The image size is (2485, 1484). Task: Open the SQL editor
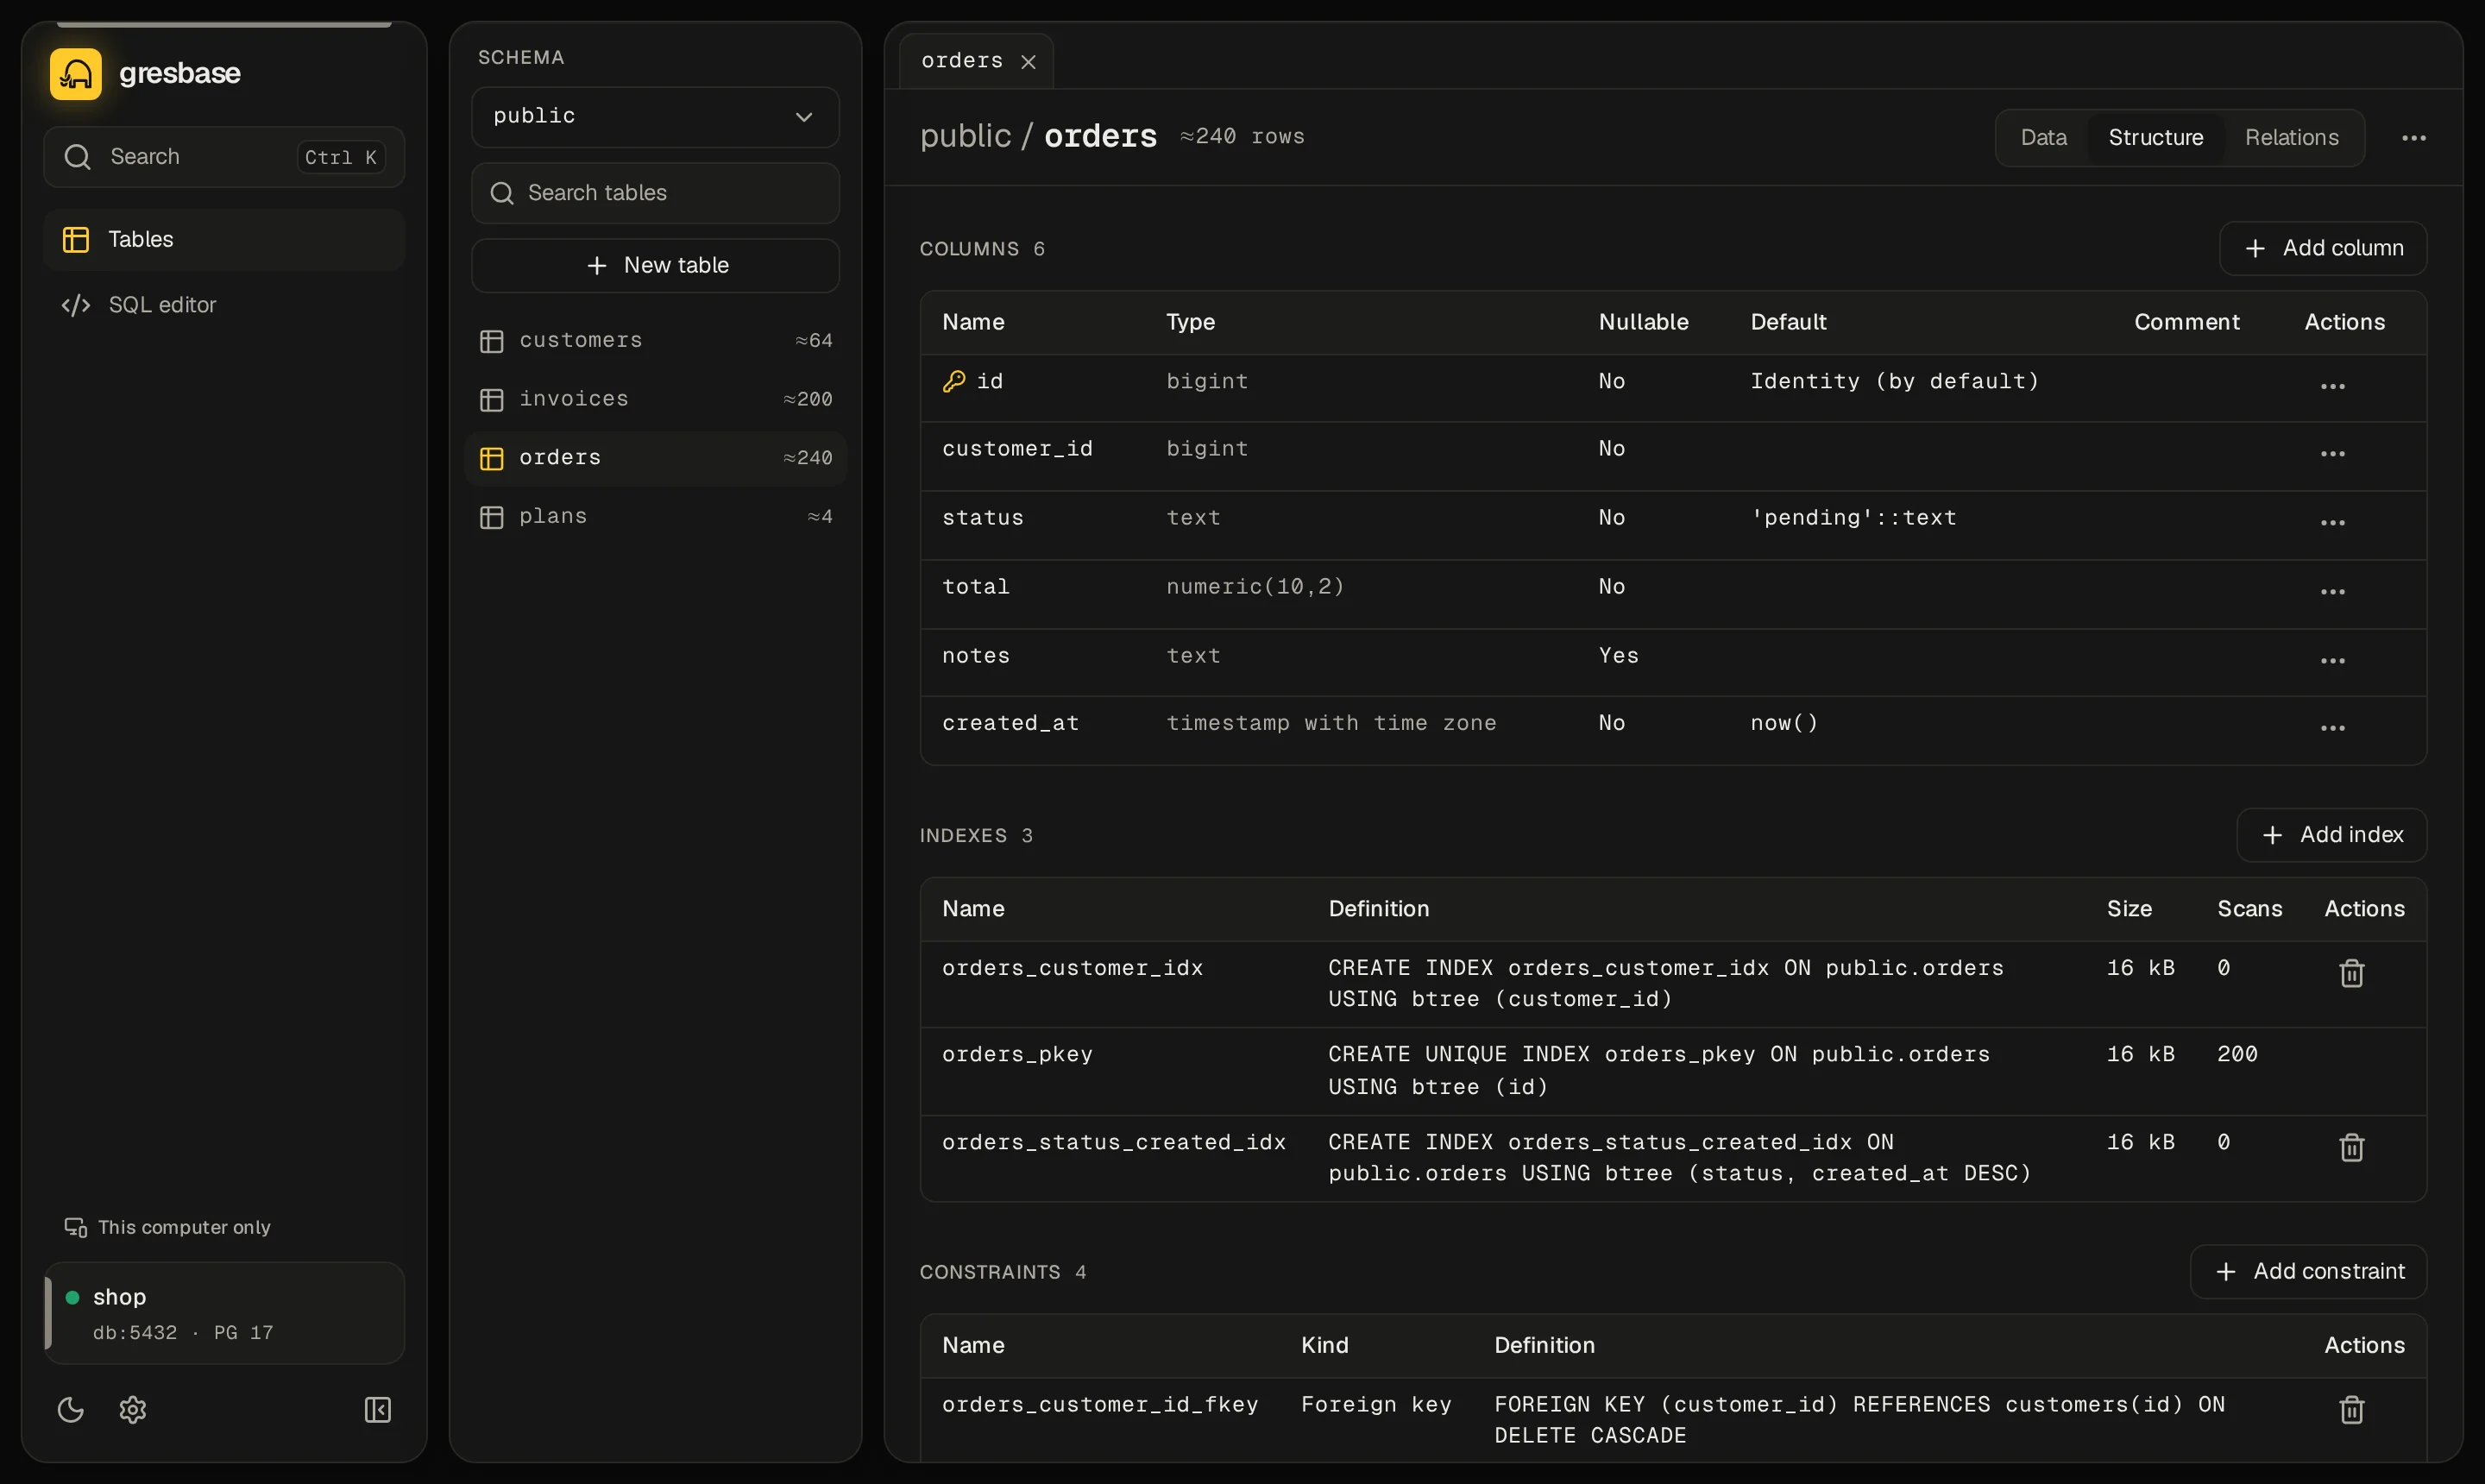click(224, 305)
